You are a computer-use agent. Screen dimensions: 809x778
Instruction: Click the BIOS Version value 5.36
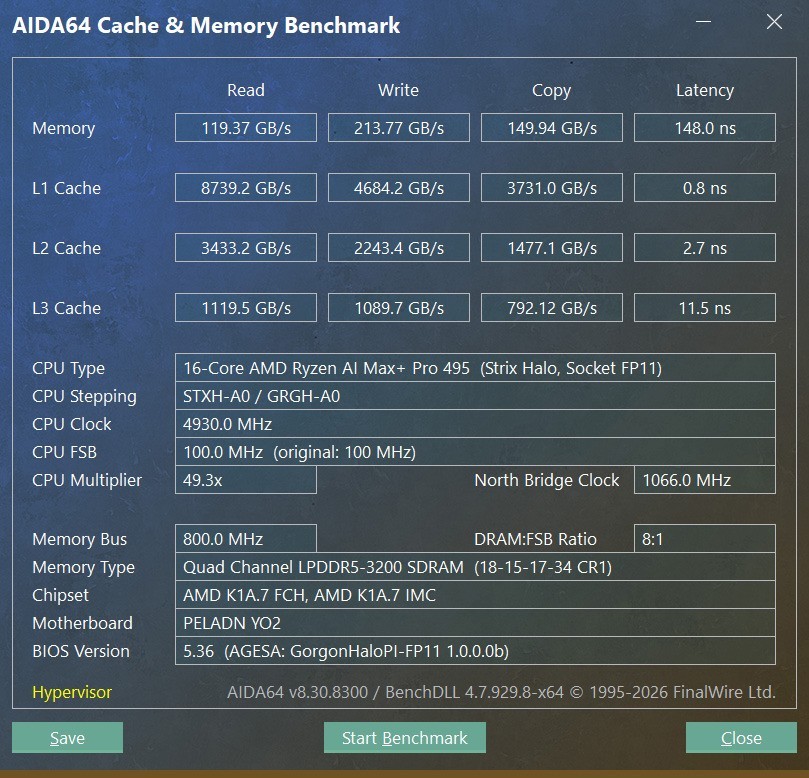[475, 651]
